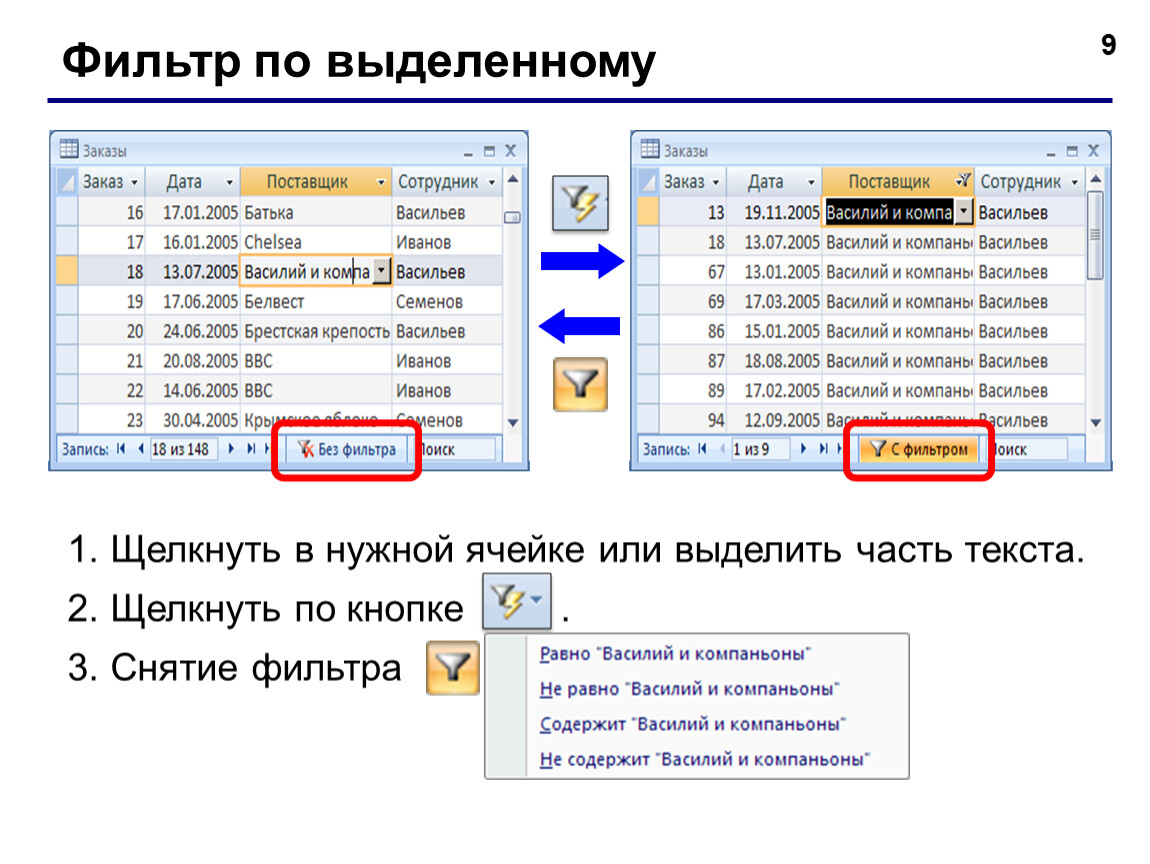The image size is (1150, 864).
Task: Open the Сотрудник column dropdown in left table
Action: click(x=492, y=183)
